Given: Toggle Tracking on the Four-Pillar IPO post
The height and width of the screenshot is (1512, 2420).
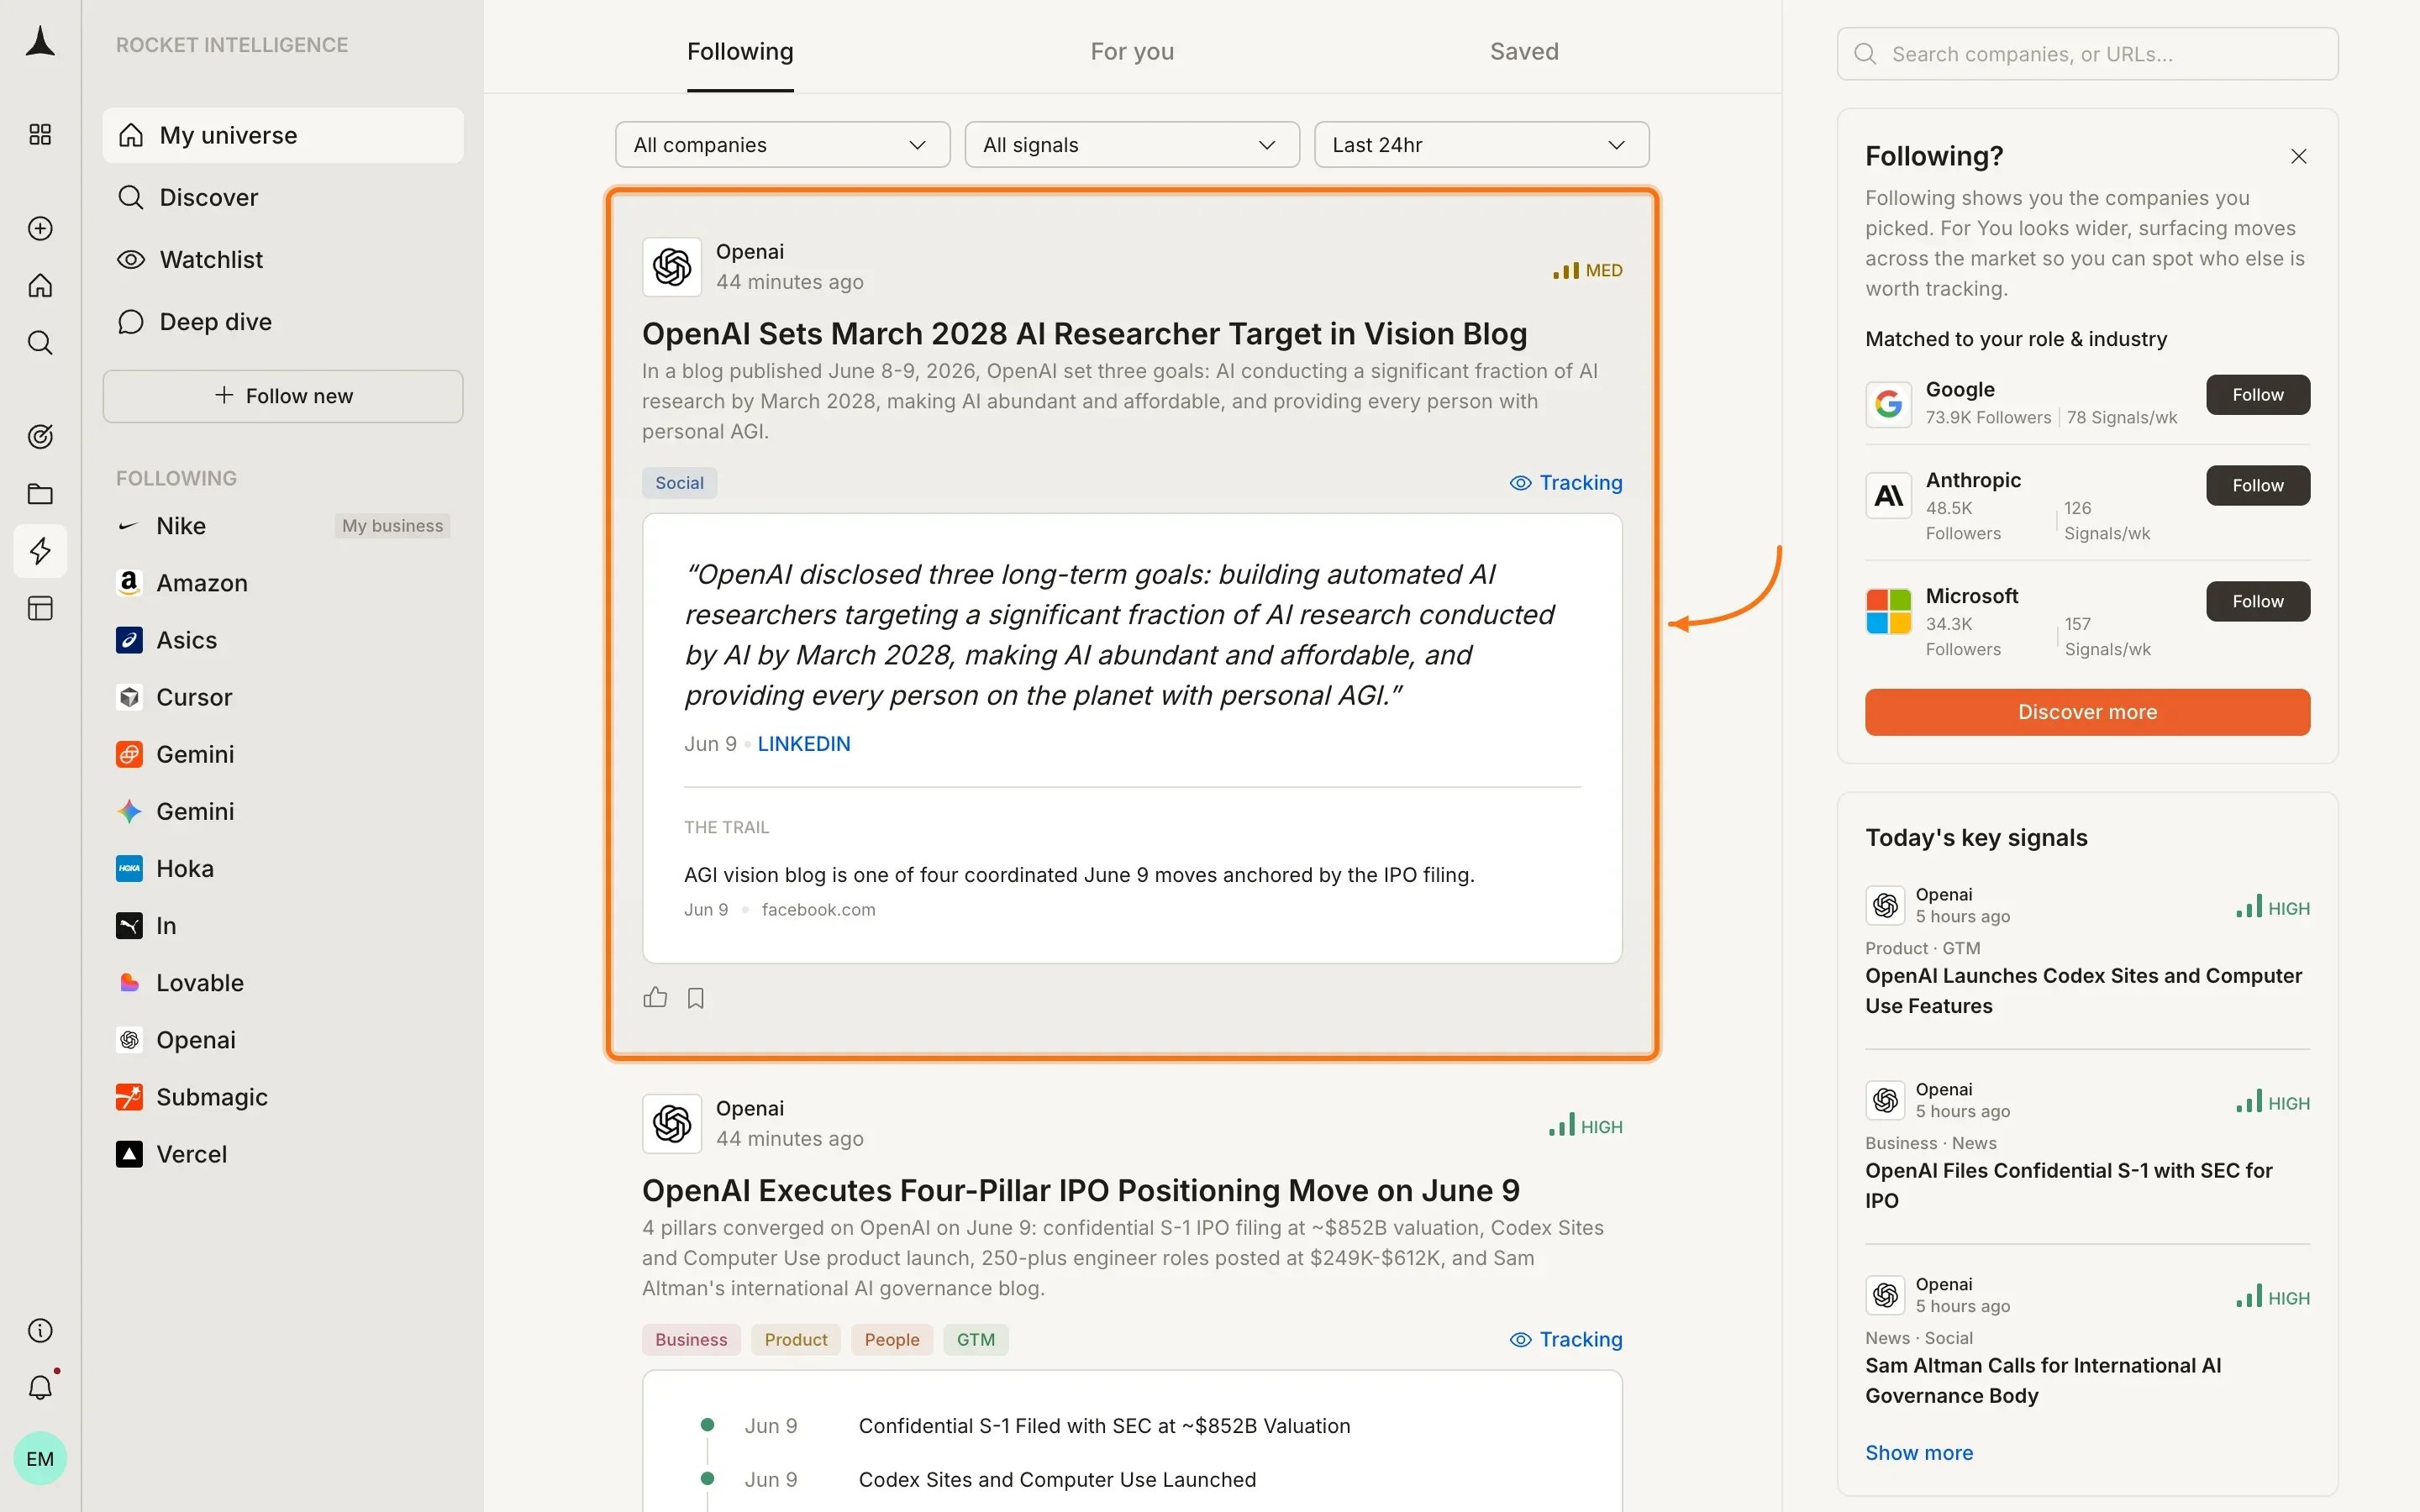Looking at the screenshot, I should pyautogui.click(x=1565, y=1339).
